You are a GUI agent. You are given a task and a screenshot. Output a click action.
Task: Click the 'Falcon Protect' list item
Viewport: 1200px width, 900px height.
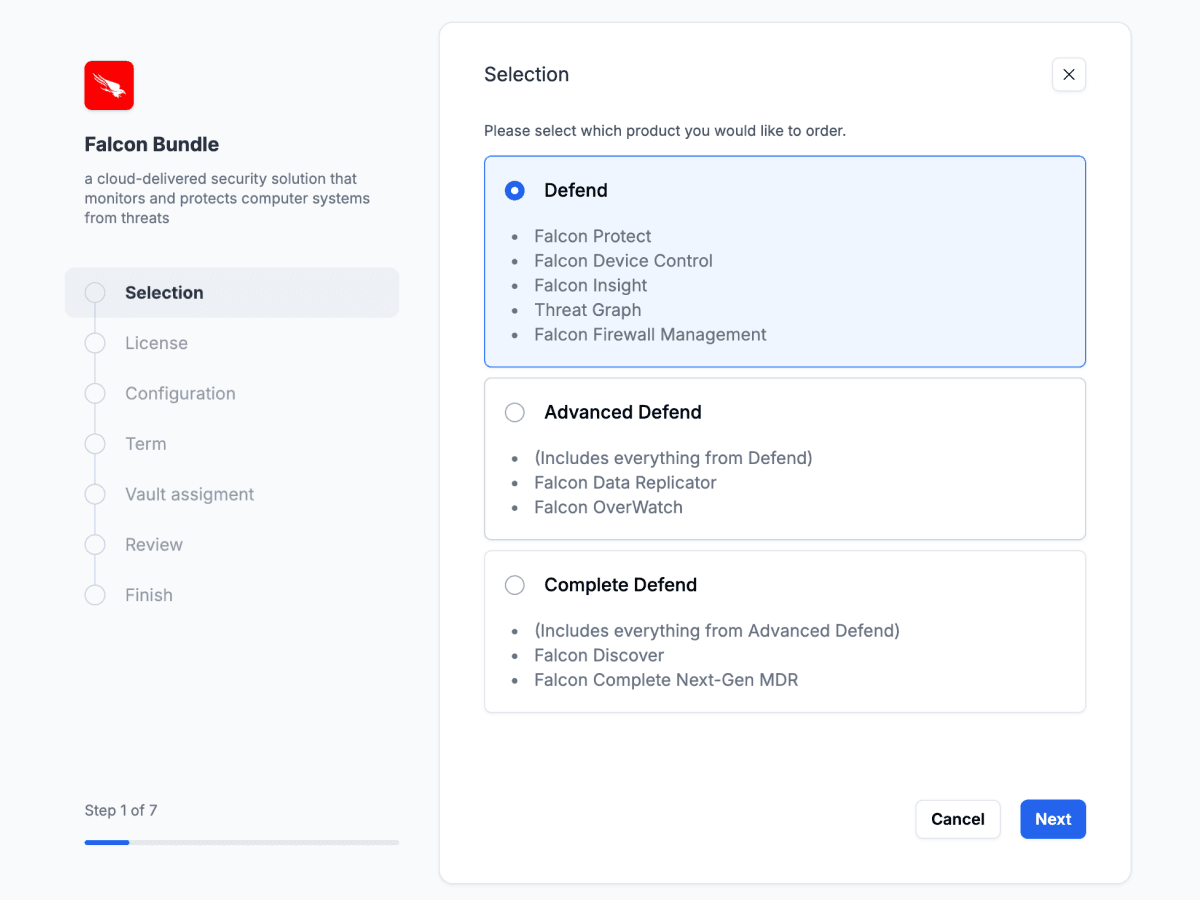(x=593, y=236)
